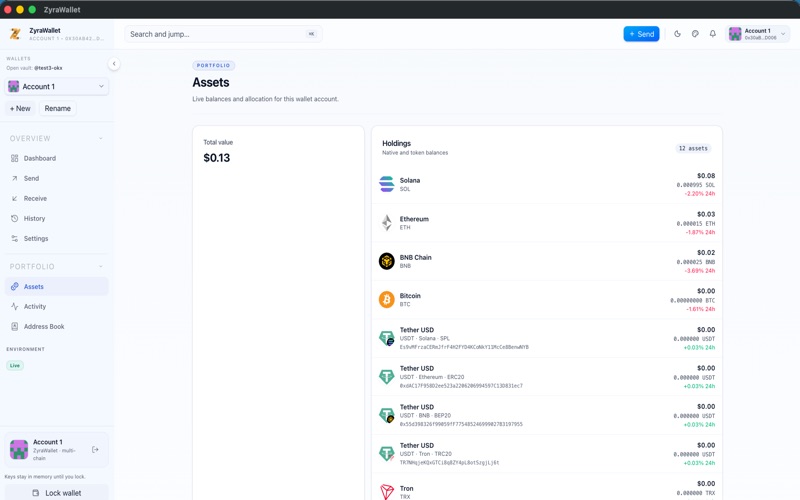This screenshot has height=500, width=800.
Task: Open the Address Book
Action: click(x=57, y=326)
